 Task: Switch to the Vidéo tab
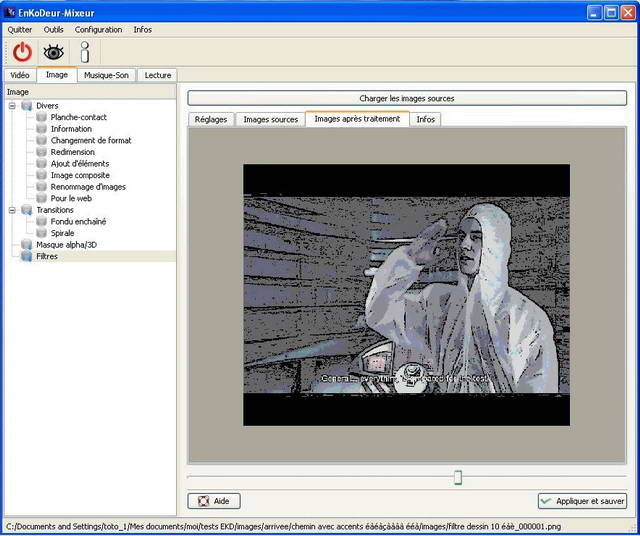tap(20, 76)
